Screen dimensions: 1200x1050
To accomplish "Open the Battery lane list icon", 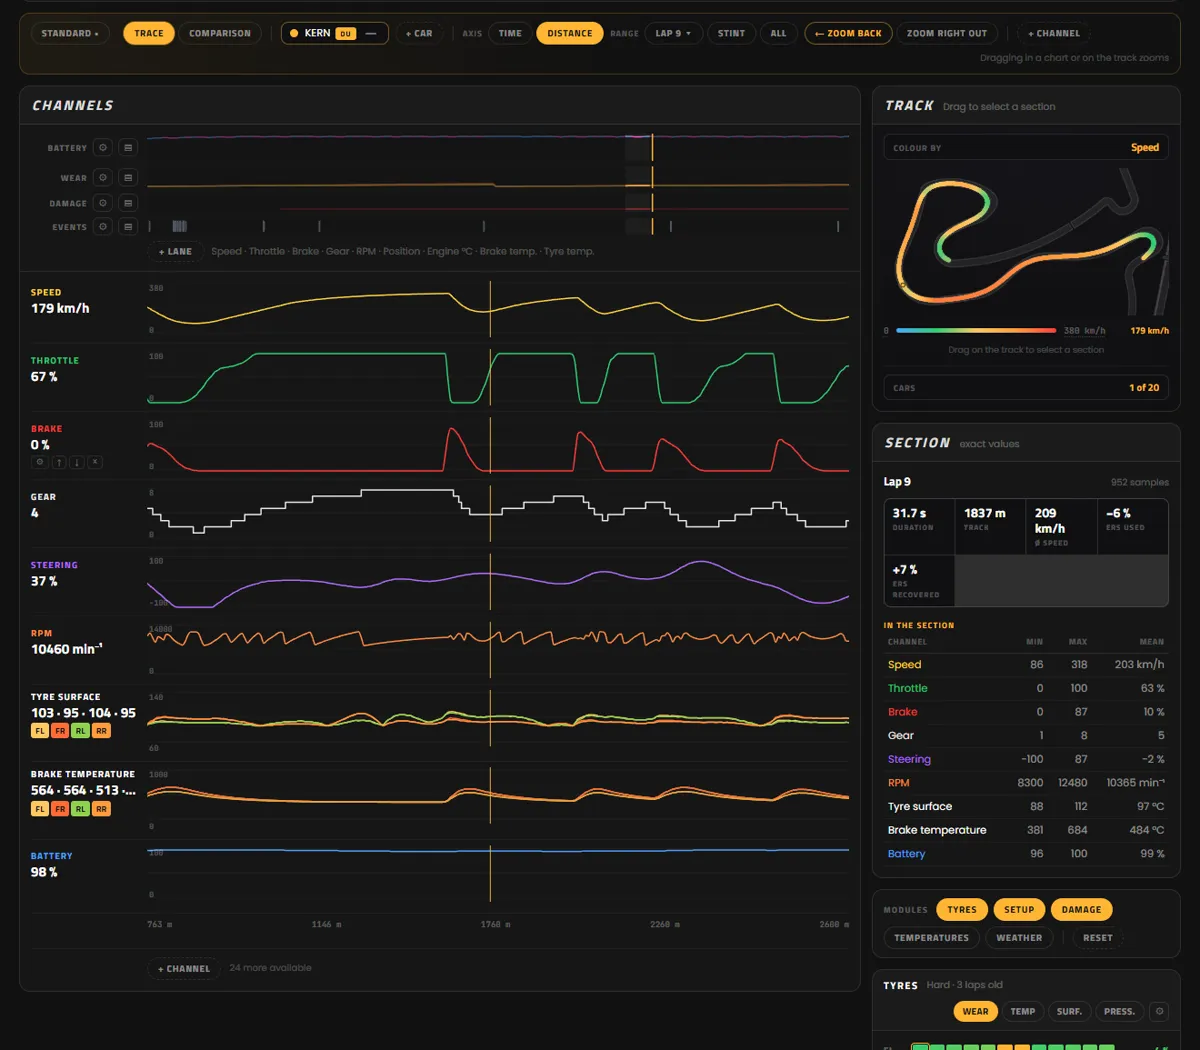I will pyautogui.click(x=128, y=148).
